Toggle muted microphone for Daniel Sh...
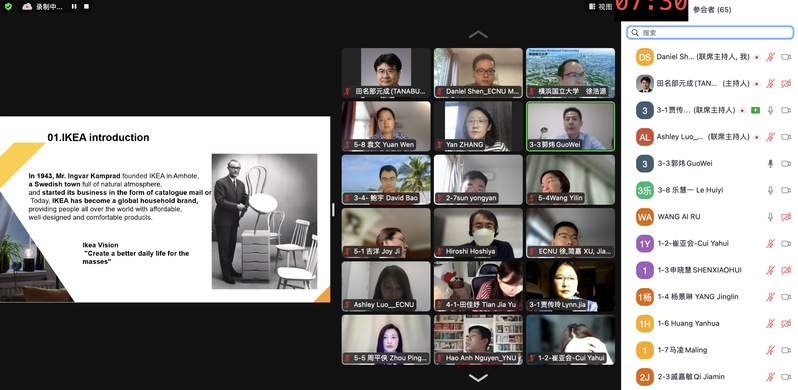The width and height of the screenshot is (798, 390). pos(771,57)
